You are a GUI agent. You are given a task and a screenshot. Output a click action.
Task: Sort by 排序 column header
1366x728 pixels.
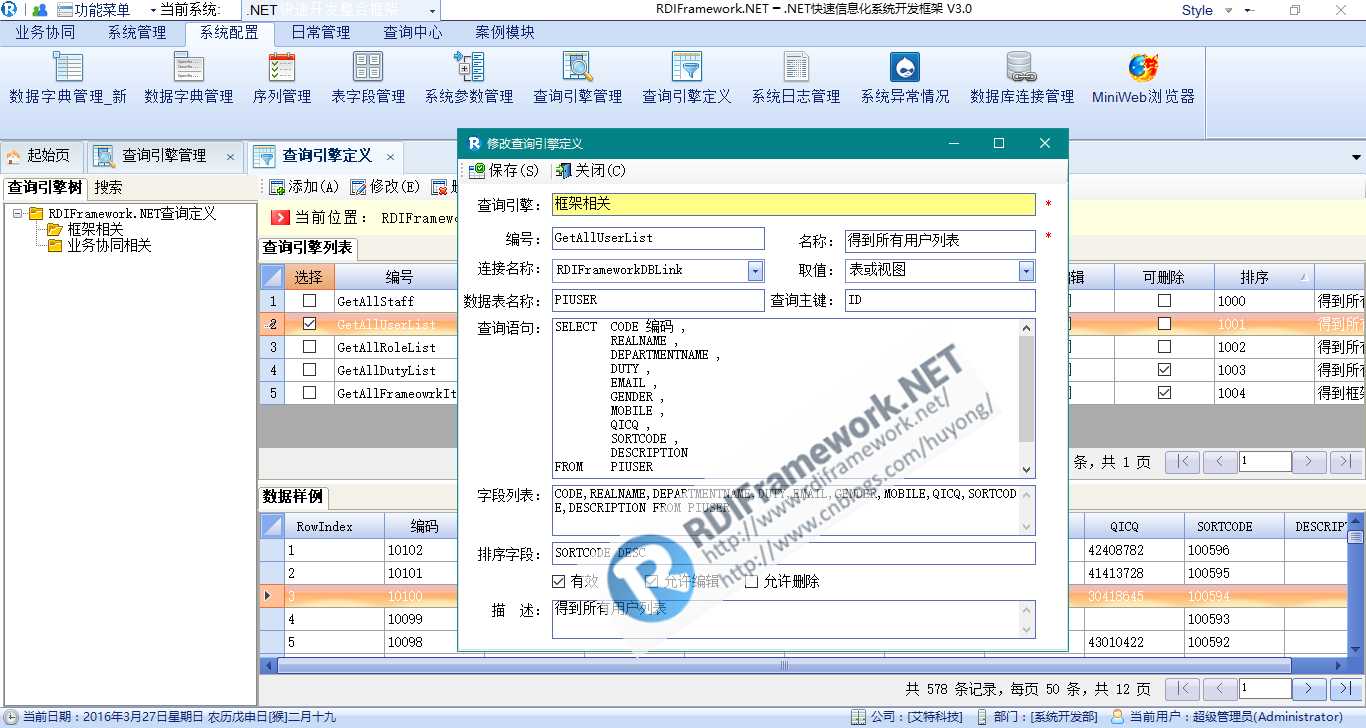click(1264, 277)
